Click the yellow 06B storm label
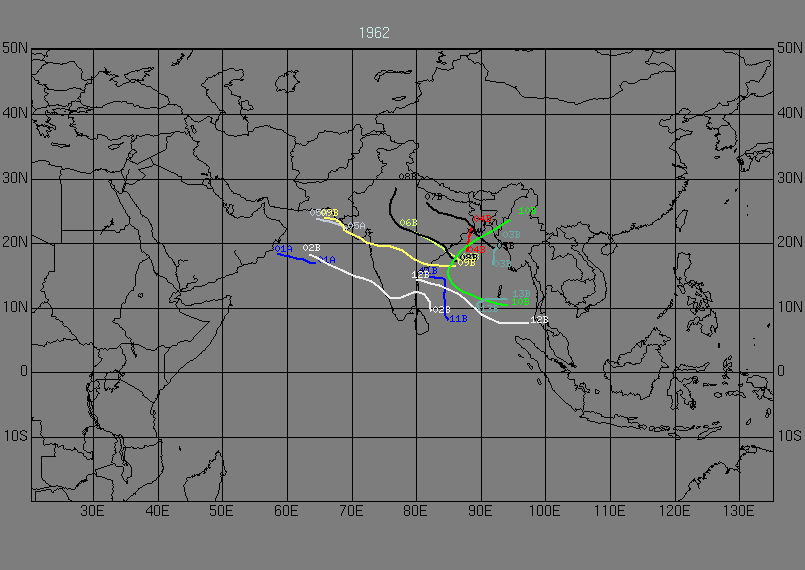This screenshot has width=805, height=570. coord(408,223)
